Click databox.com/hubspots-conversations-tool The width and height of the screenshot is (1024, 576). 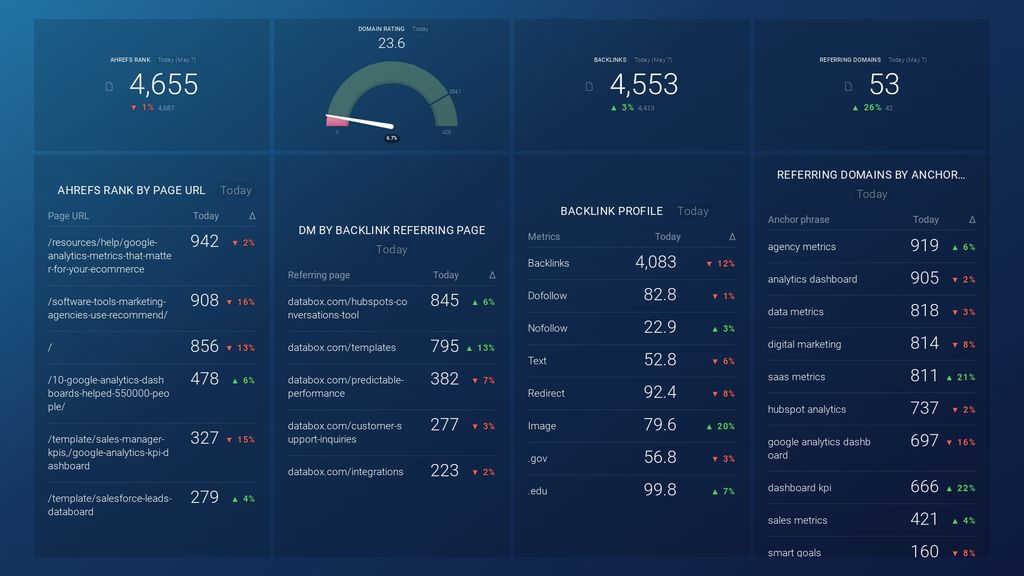(347, 308)
